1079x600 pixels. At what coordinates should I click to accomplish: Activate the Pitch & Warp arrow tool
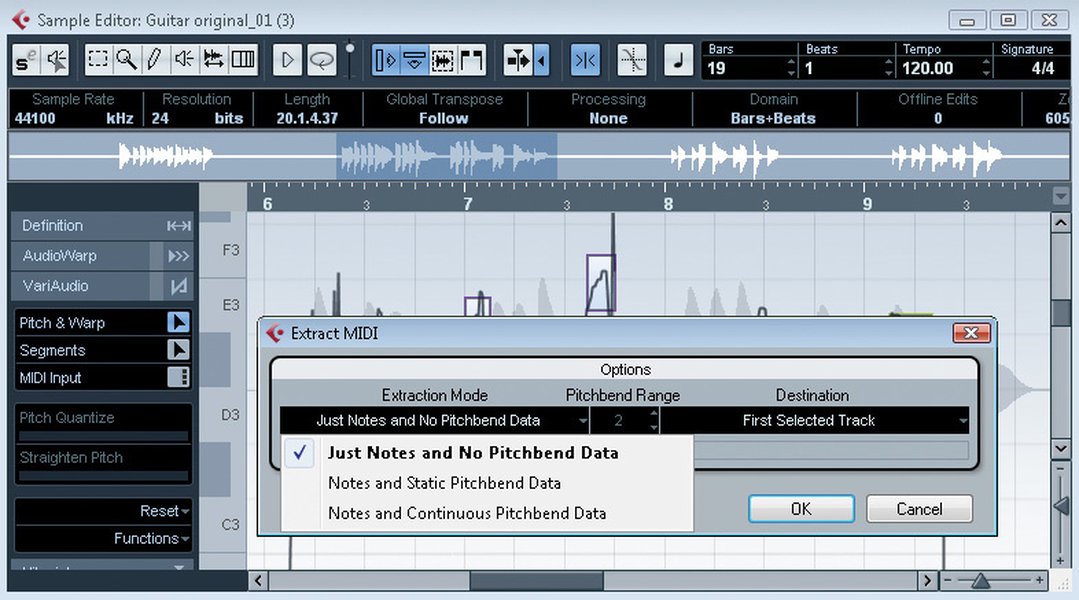coord(178,322)
